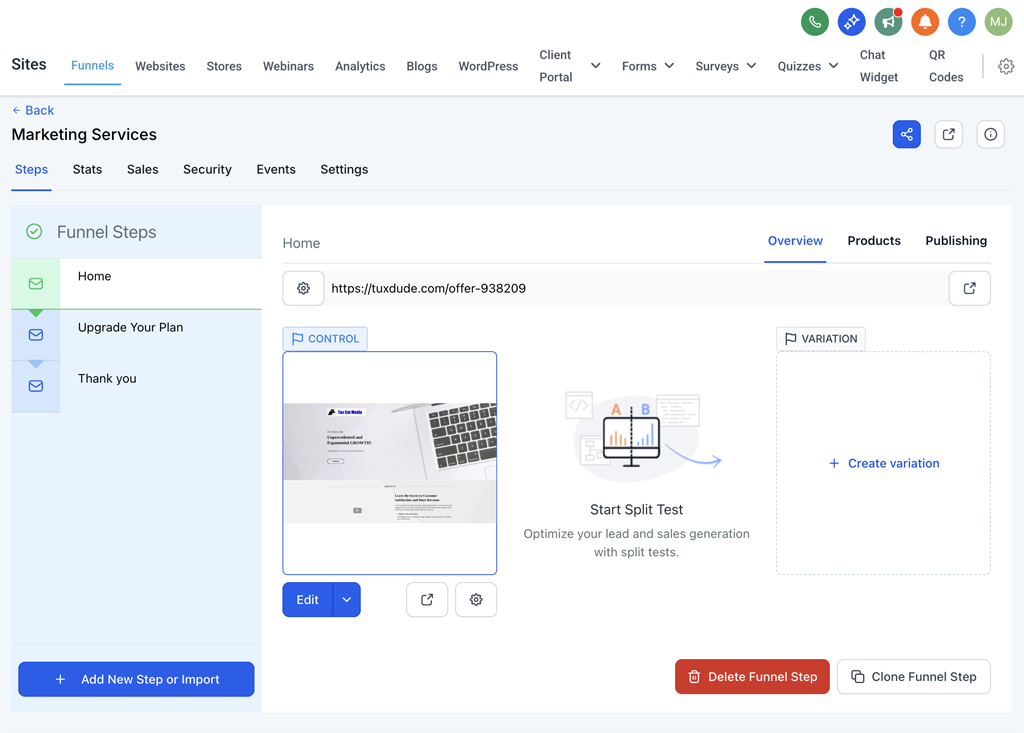Open the Edit button's dropdown arrow
The image size is (1024, 733).
(347, 599)
